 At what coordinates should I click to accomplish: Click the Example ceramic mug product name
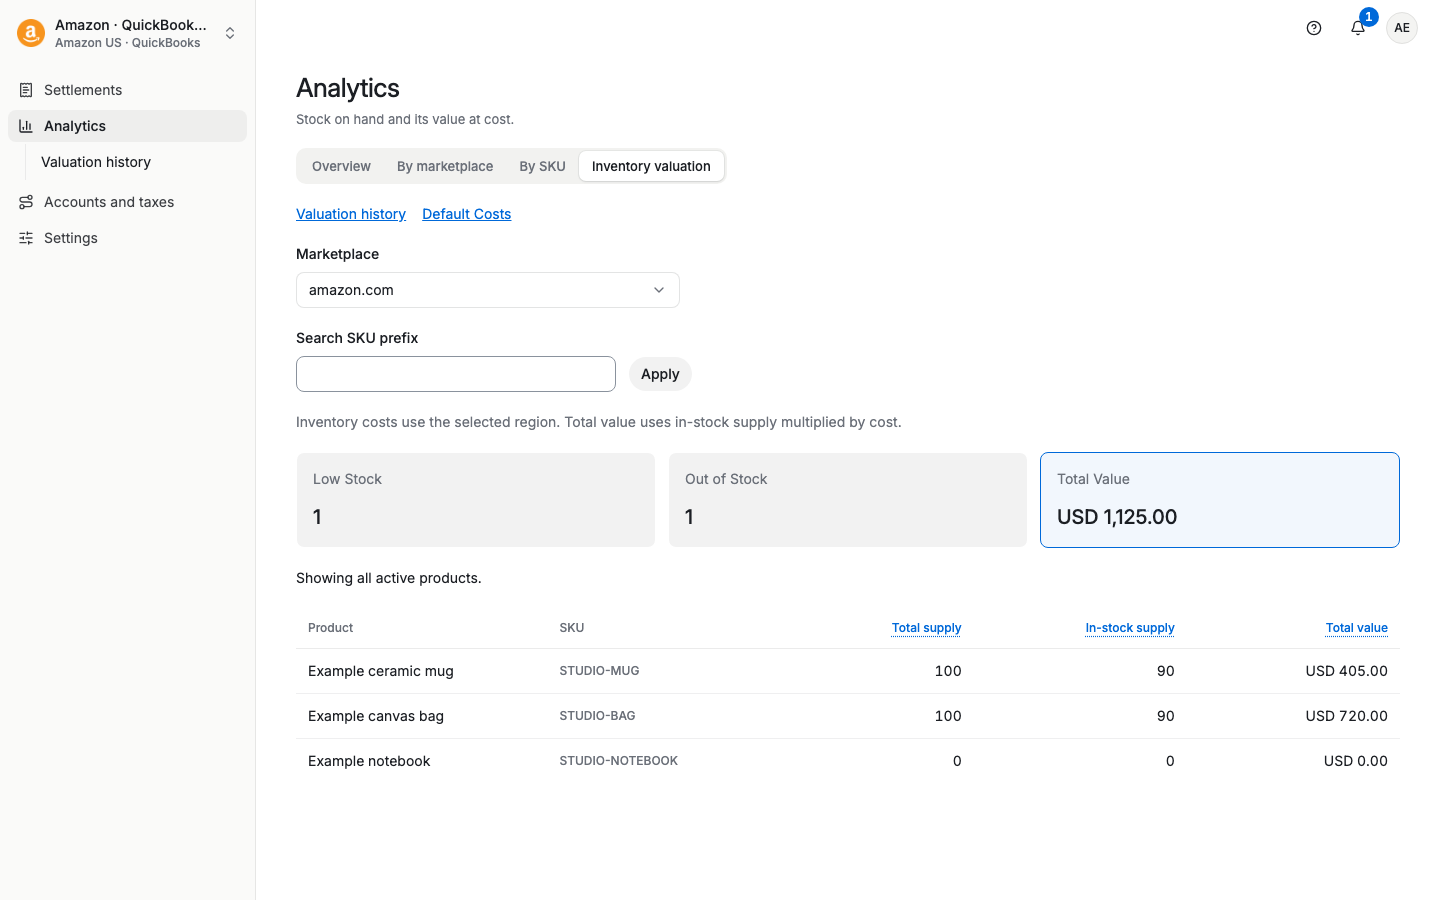381,671
